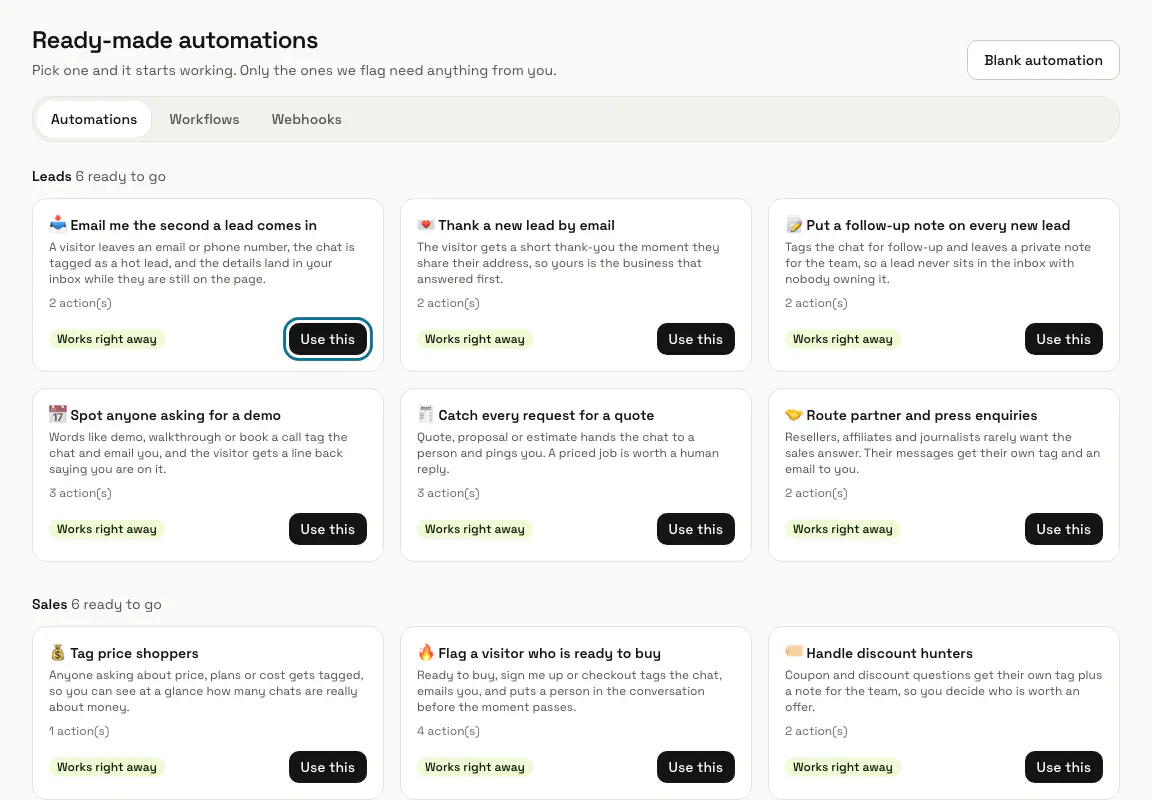This screenshot has height=800, width=1152.
Task: Click the love-letter emoji beside 'Thank a new lead by email'
Action: point(425,224)
